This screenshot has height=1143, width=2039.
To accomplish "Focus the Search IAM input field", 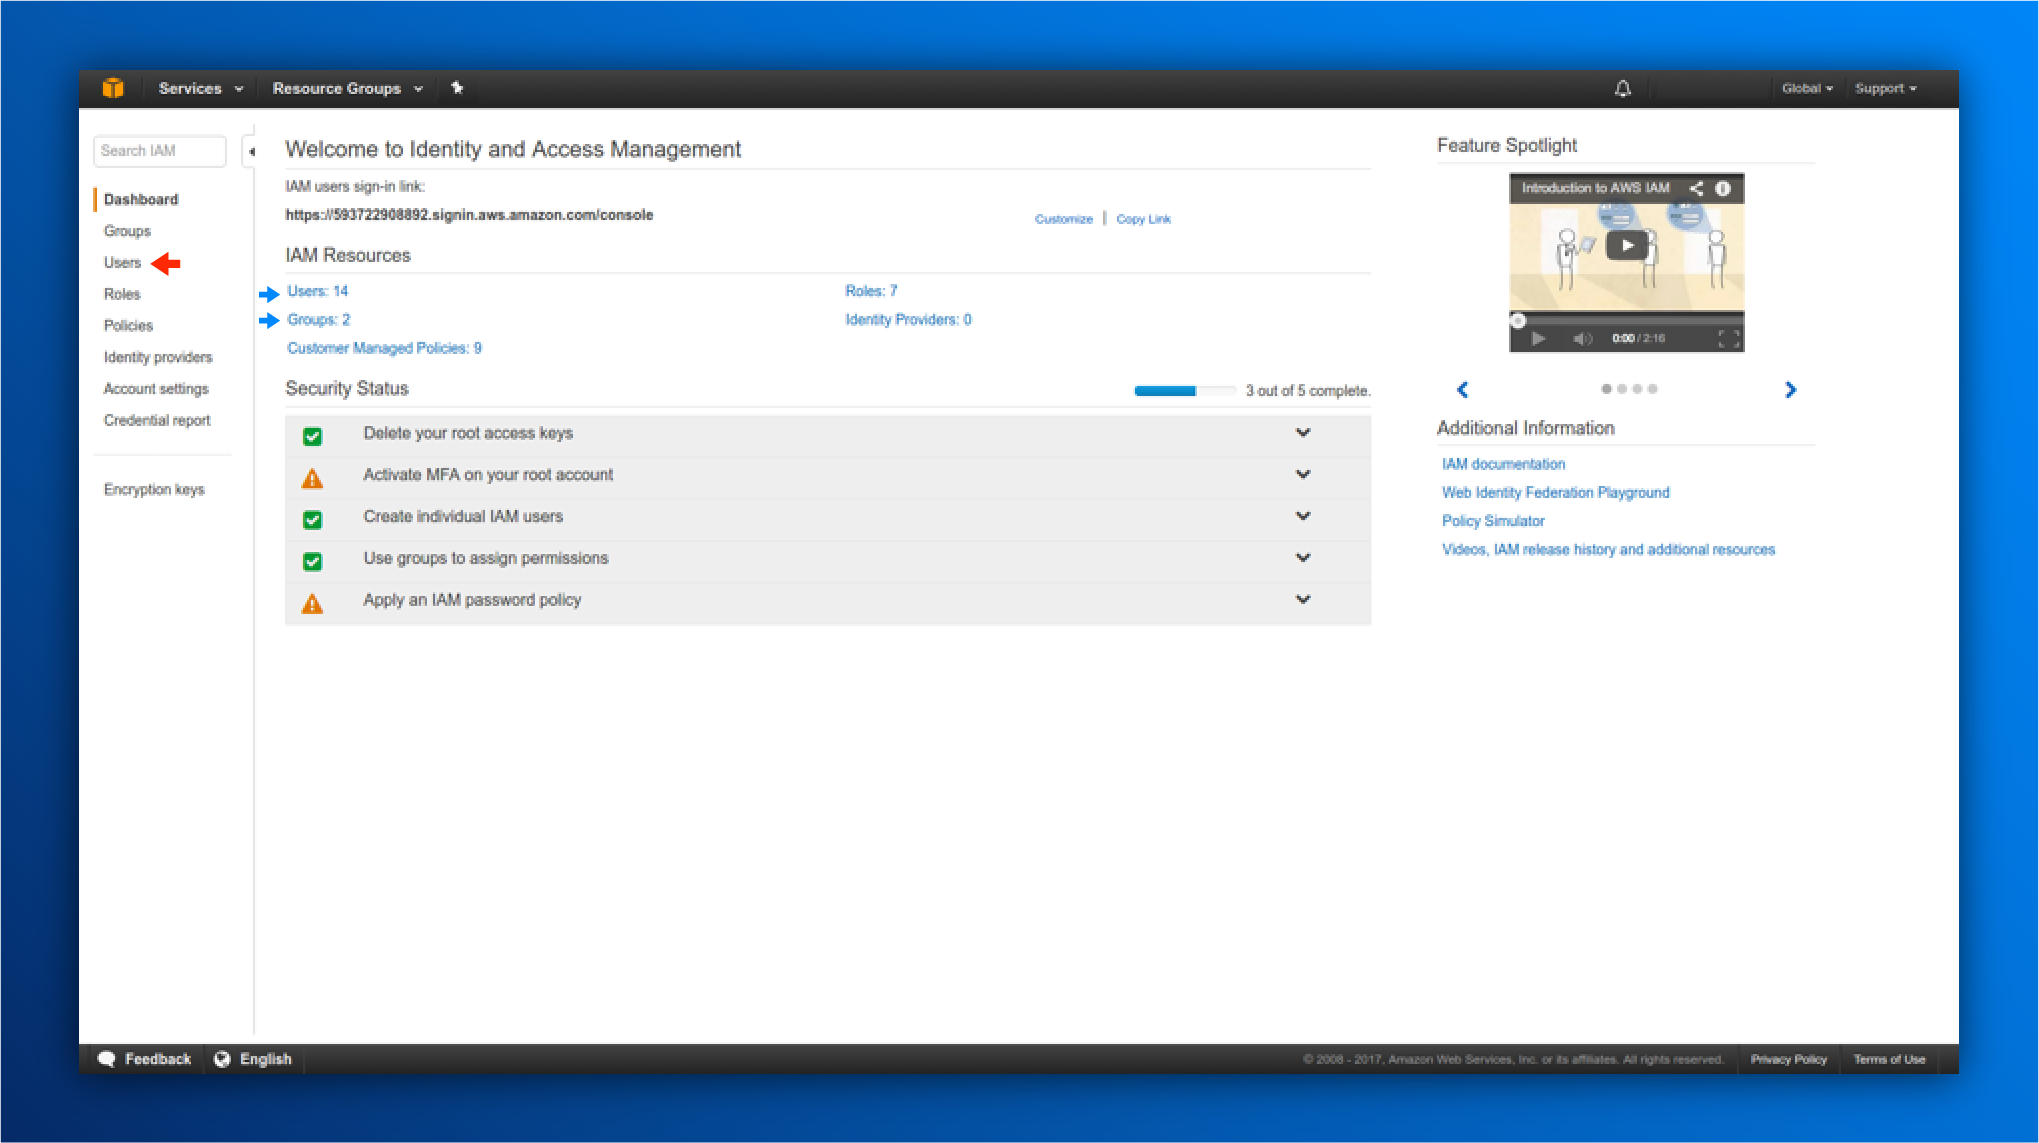I will click(x=159, y=151).
